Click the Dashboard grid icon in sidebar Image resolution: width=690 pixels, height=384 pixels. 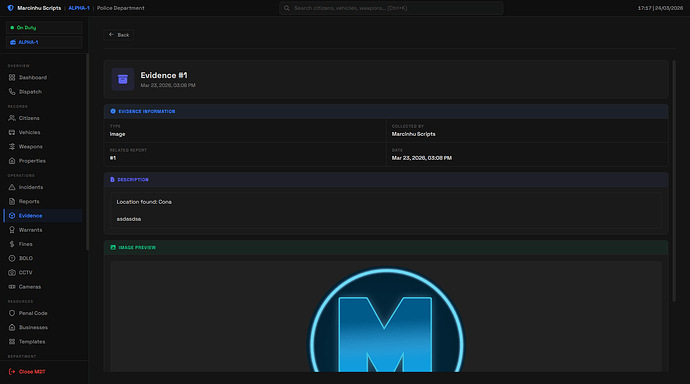pos(12,77)
